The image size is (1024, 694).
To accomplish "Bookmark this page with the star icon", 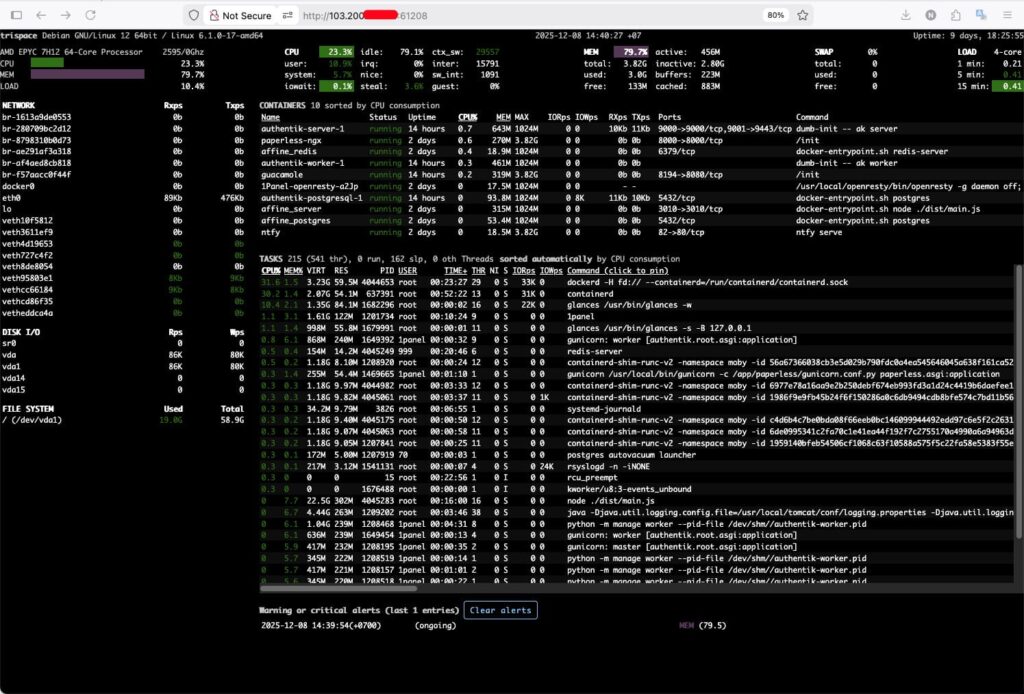I will pos(804,15).
